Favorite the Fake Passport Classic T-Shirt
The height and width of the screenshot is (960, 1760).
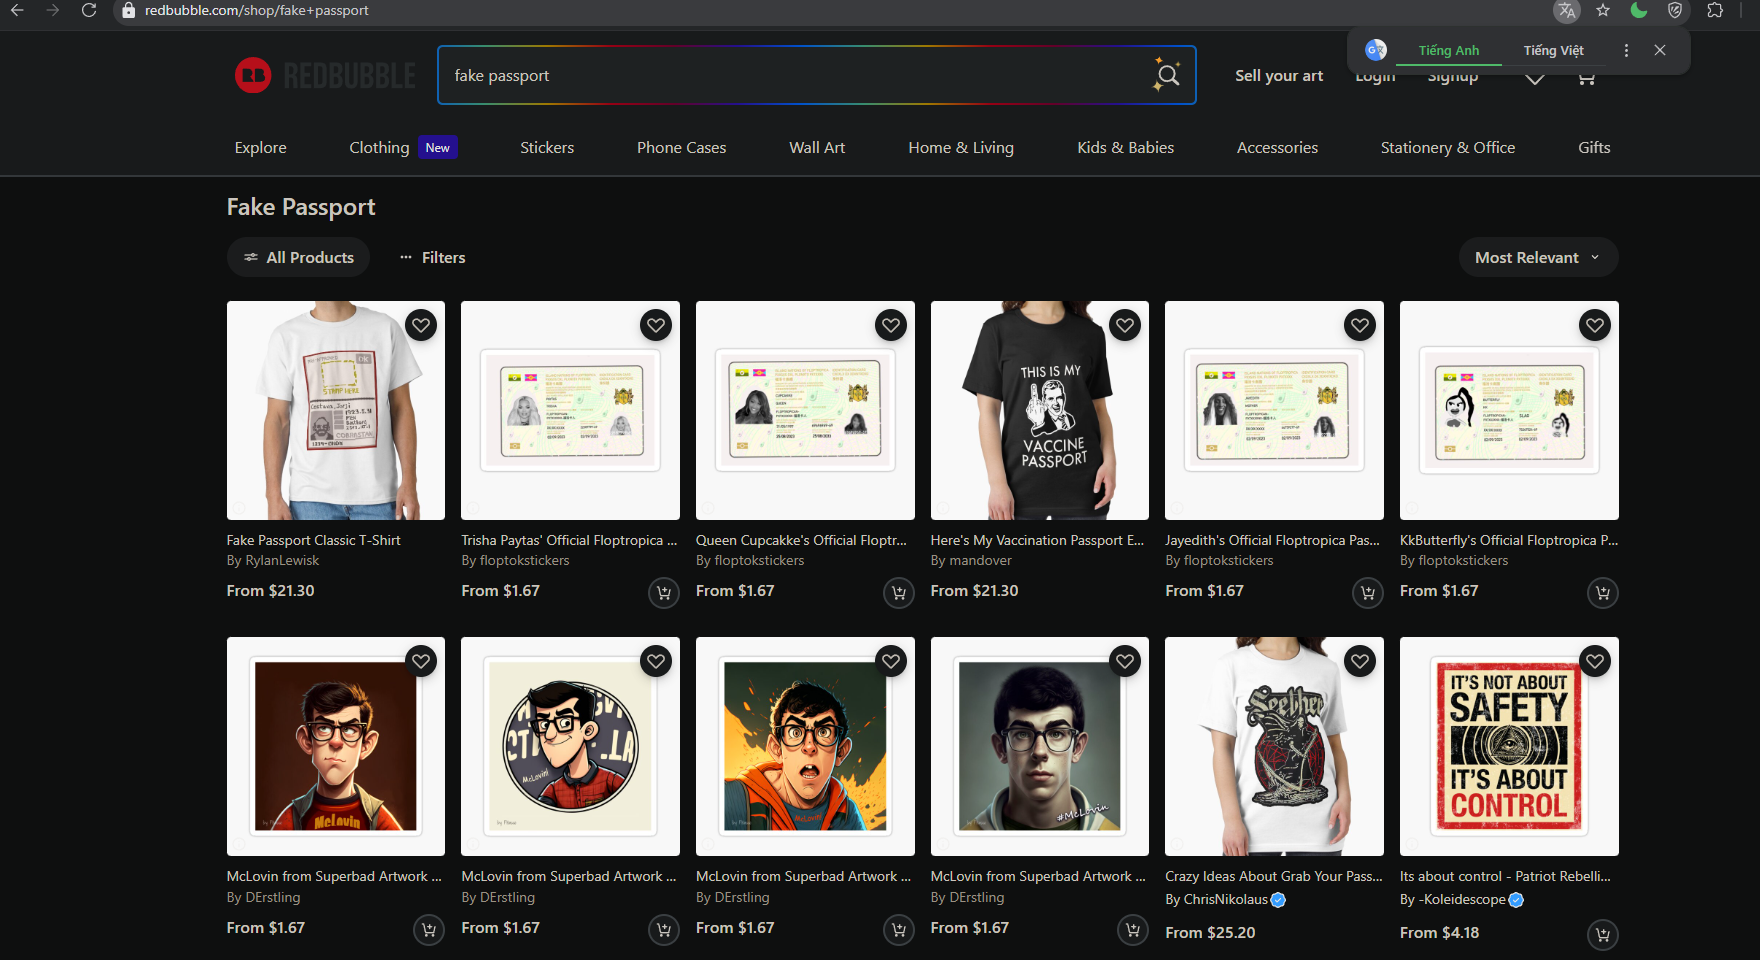(x=421, y=325)
